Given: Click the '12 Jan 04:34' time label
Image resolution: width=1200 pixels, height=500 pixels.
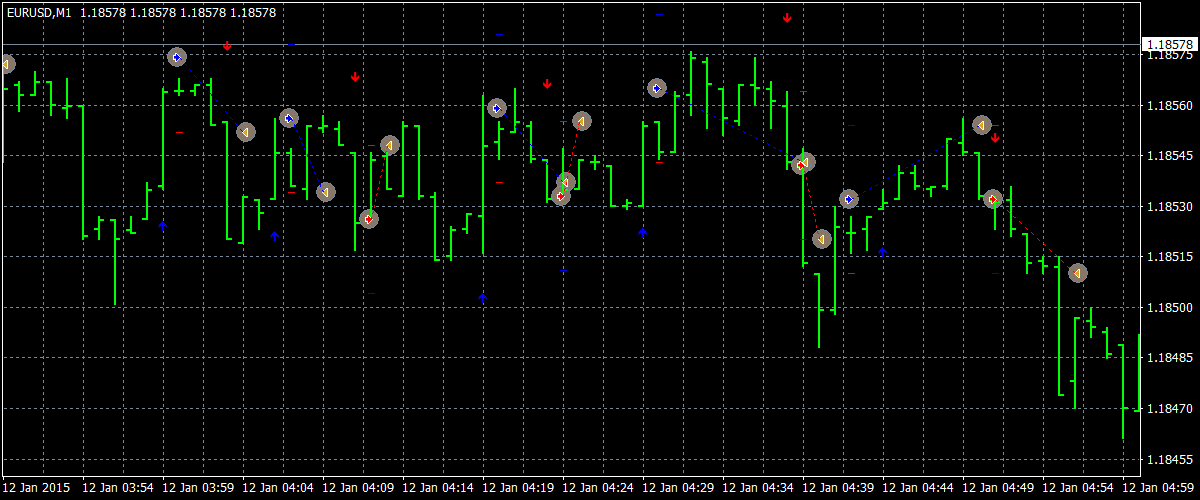Looking at the screenshot, I should coord(757,488).
